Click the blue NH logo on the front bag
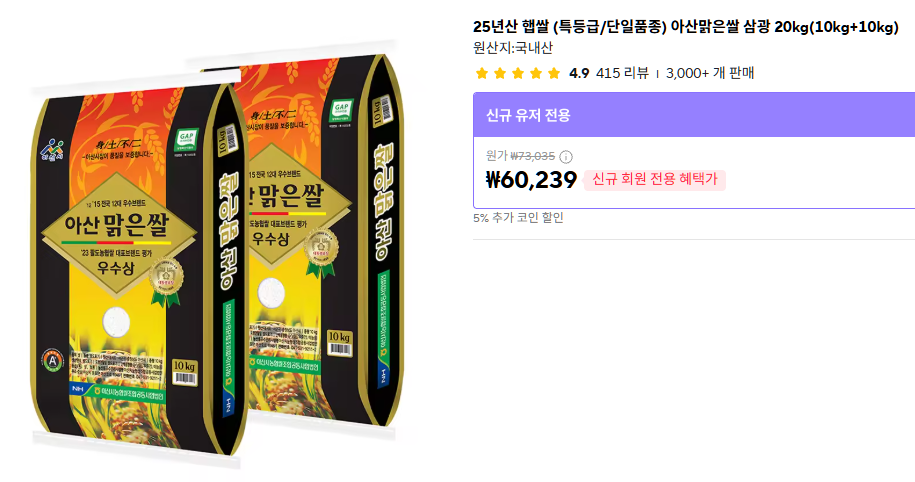 click(76, 388)
